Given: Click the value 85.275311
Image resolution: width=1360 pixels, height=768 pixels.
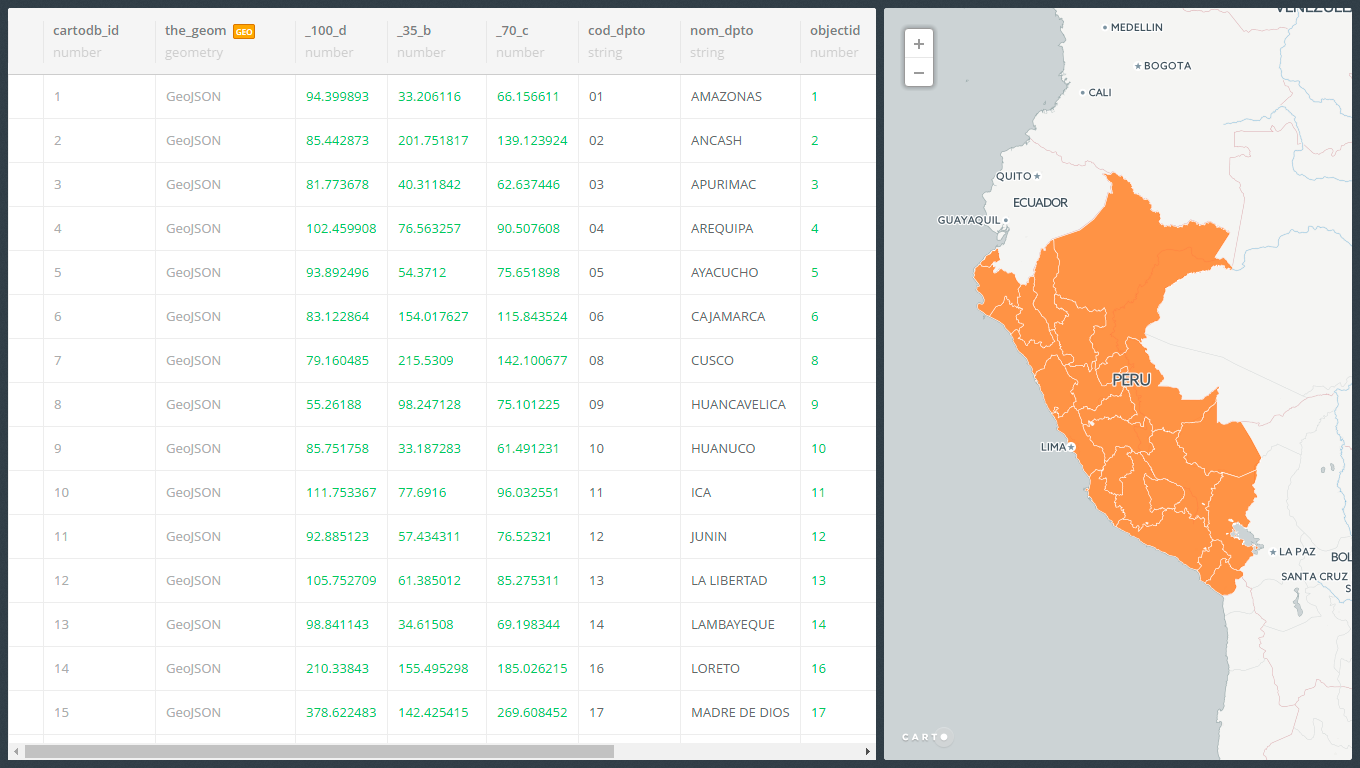Looking at the screenshot, I should tap(528, 581).
